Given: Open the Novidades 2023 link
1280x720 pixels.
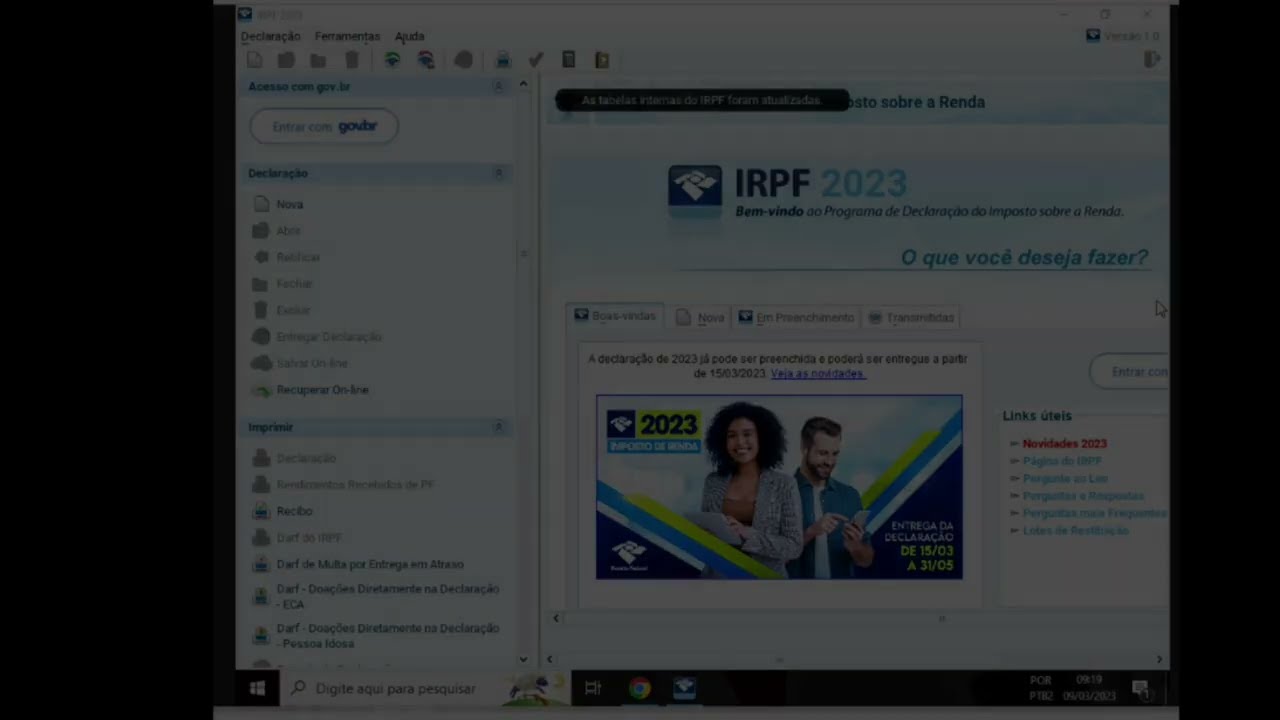Looking at the screenshot, I should tap(1064, 443).
